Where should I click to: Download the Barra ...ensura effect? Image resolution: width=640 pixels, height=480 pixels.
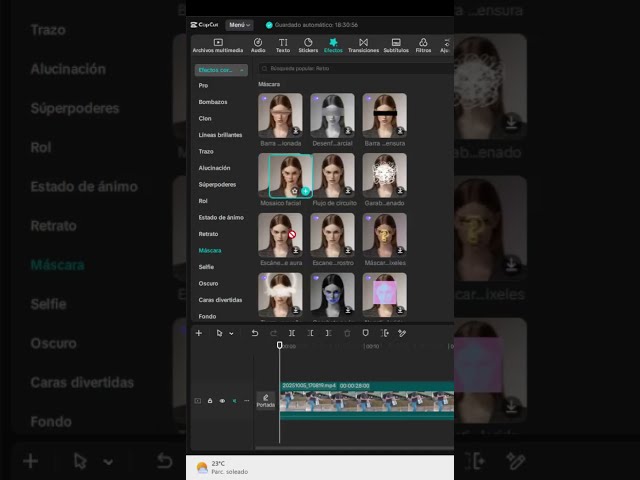(x=400, y=131)
